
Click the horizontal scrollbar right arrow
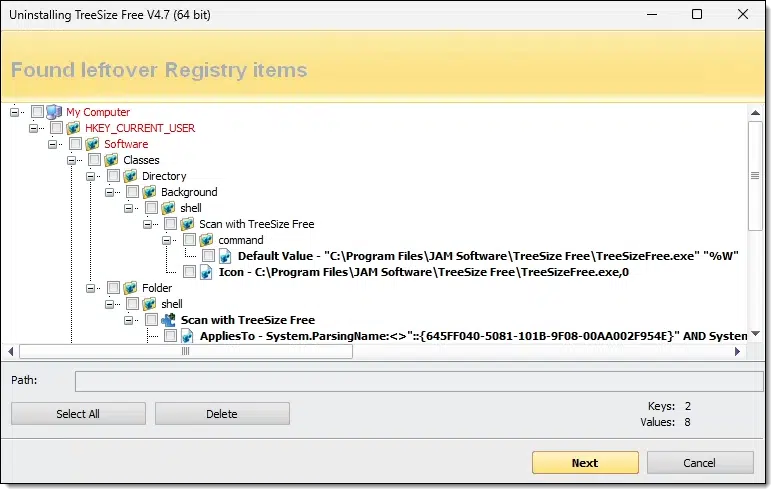click(737, 351)
